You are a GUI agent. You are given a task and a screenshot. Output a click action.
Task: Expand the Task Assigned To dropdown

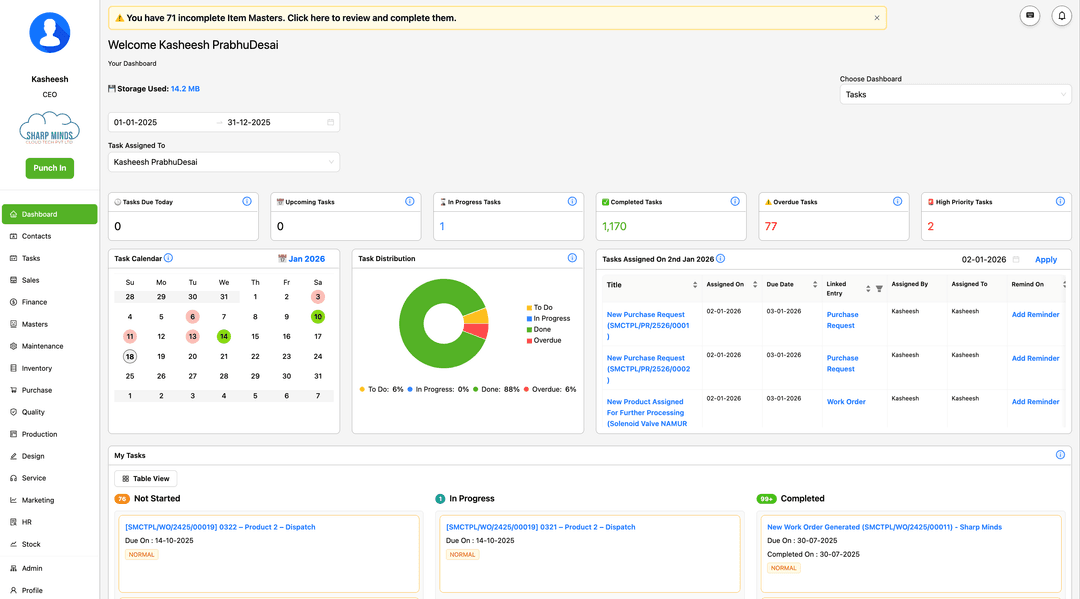point(222,161)
